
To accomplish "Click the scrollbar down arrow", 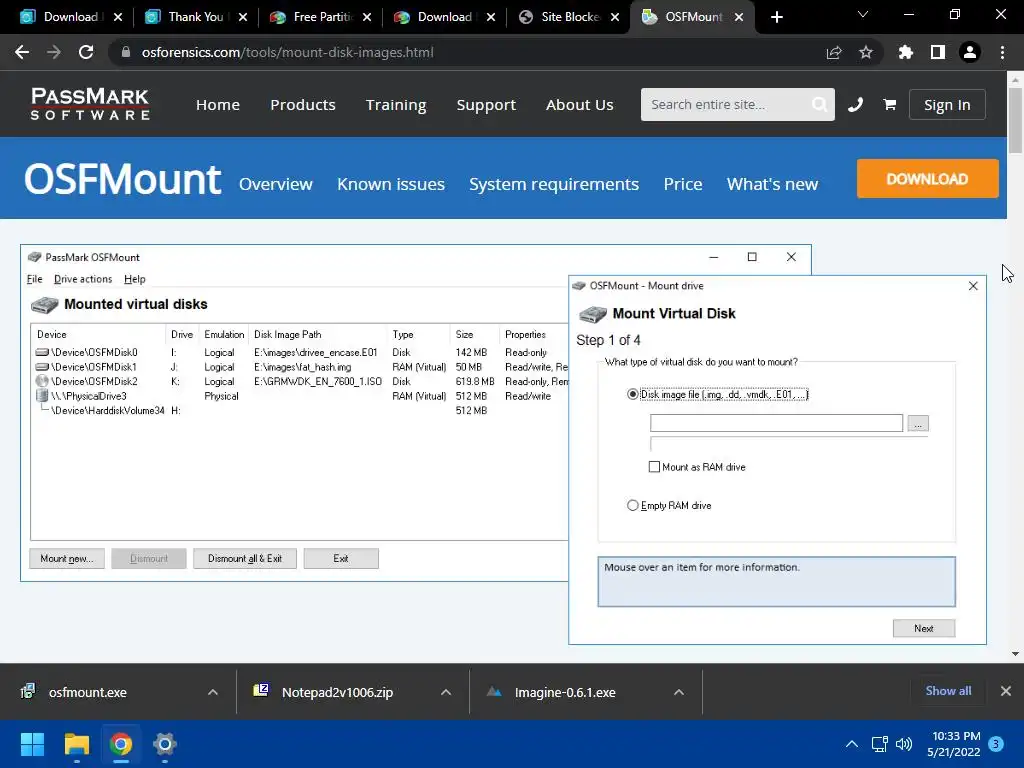I will click(x=1015, y=653).
